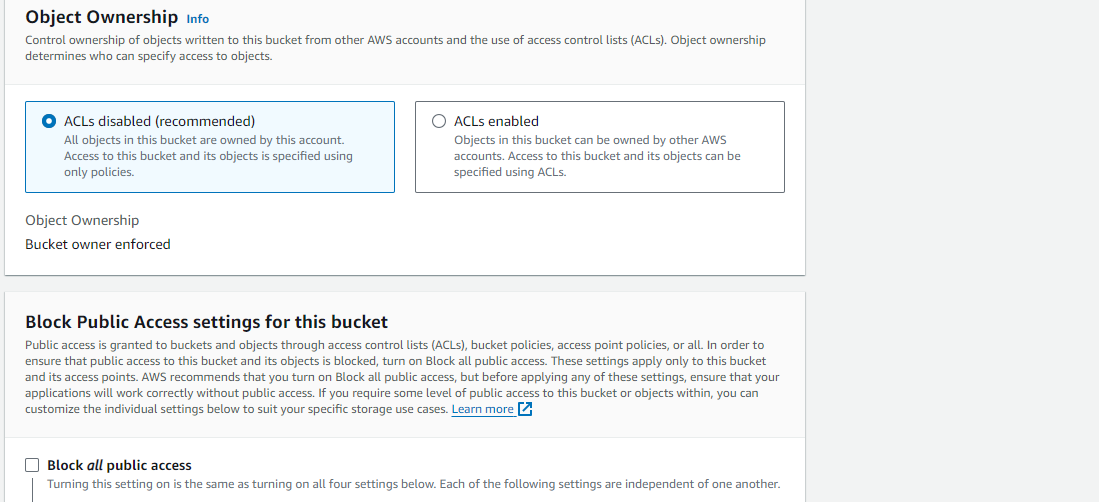The height and width of the screenshot is (502, 1099).
Task: Click the 'Turning this setting on' helper text
Action: [x=413, y=484]
